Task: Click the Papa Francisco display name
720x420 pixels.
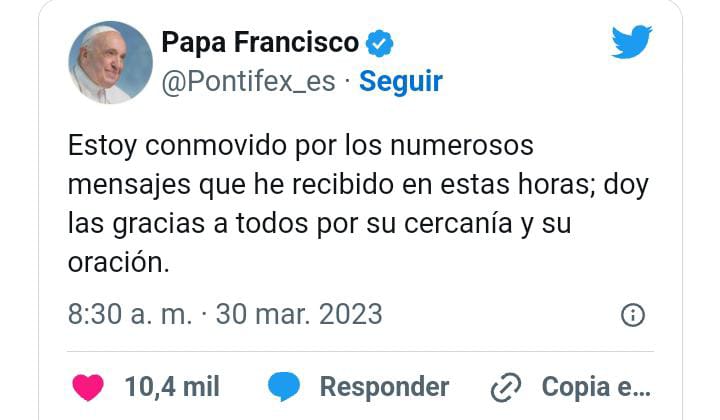Action: [260, 43]
